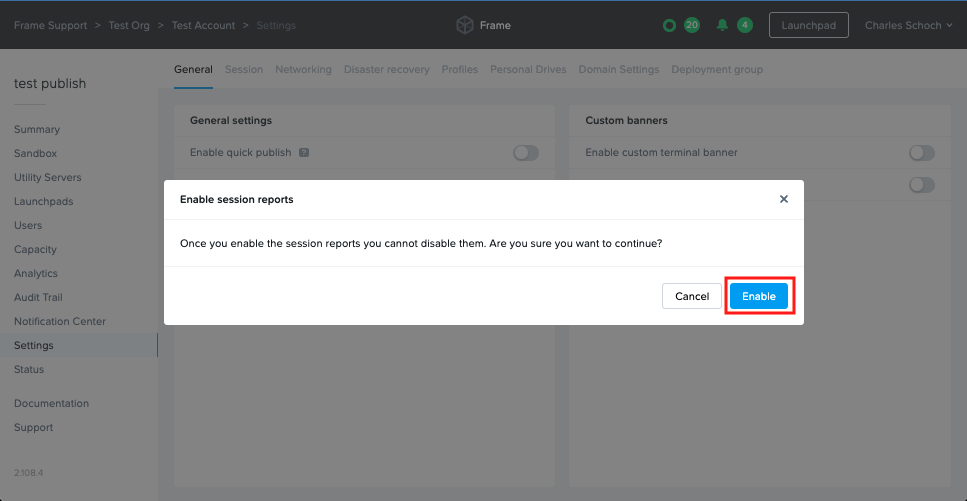Open the Networking tab
Viewport: 967px width, 501px height.
tap(303, 70)
